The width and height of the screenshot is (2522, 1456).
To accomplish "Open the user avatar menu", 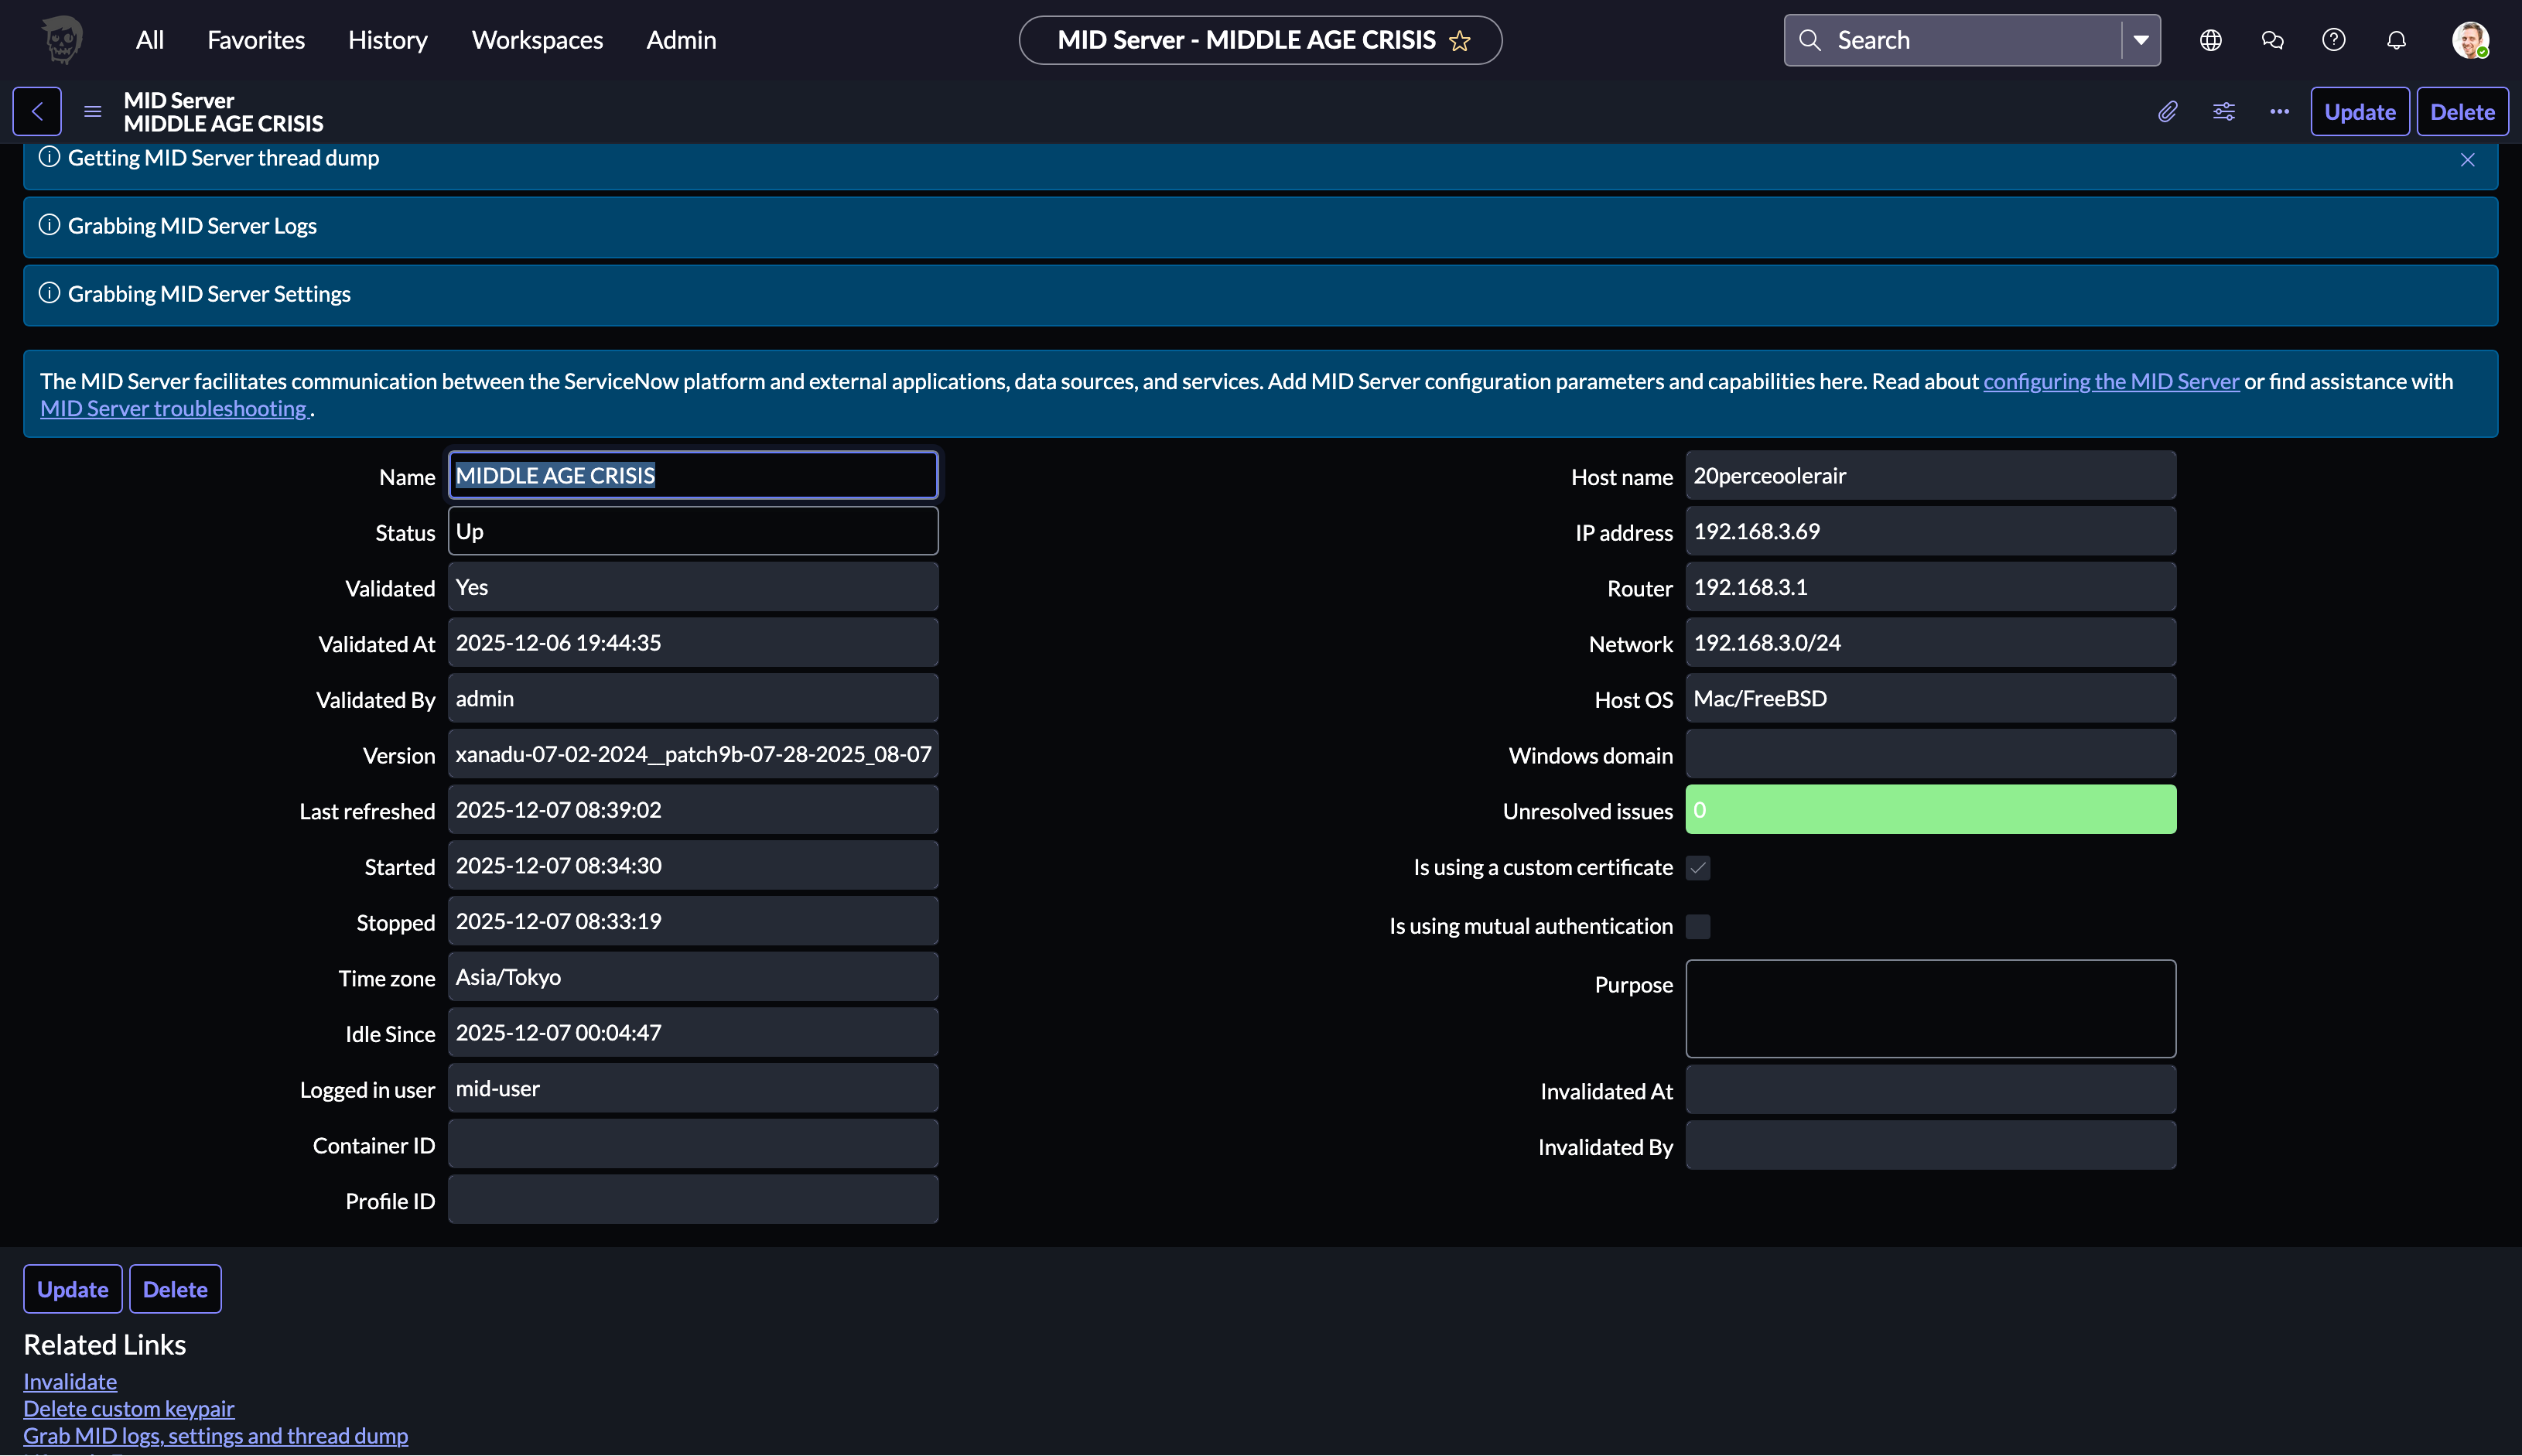I will coord(2469,40).
